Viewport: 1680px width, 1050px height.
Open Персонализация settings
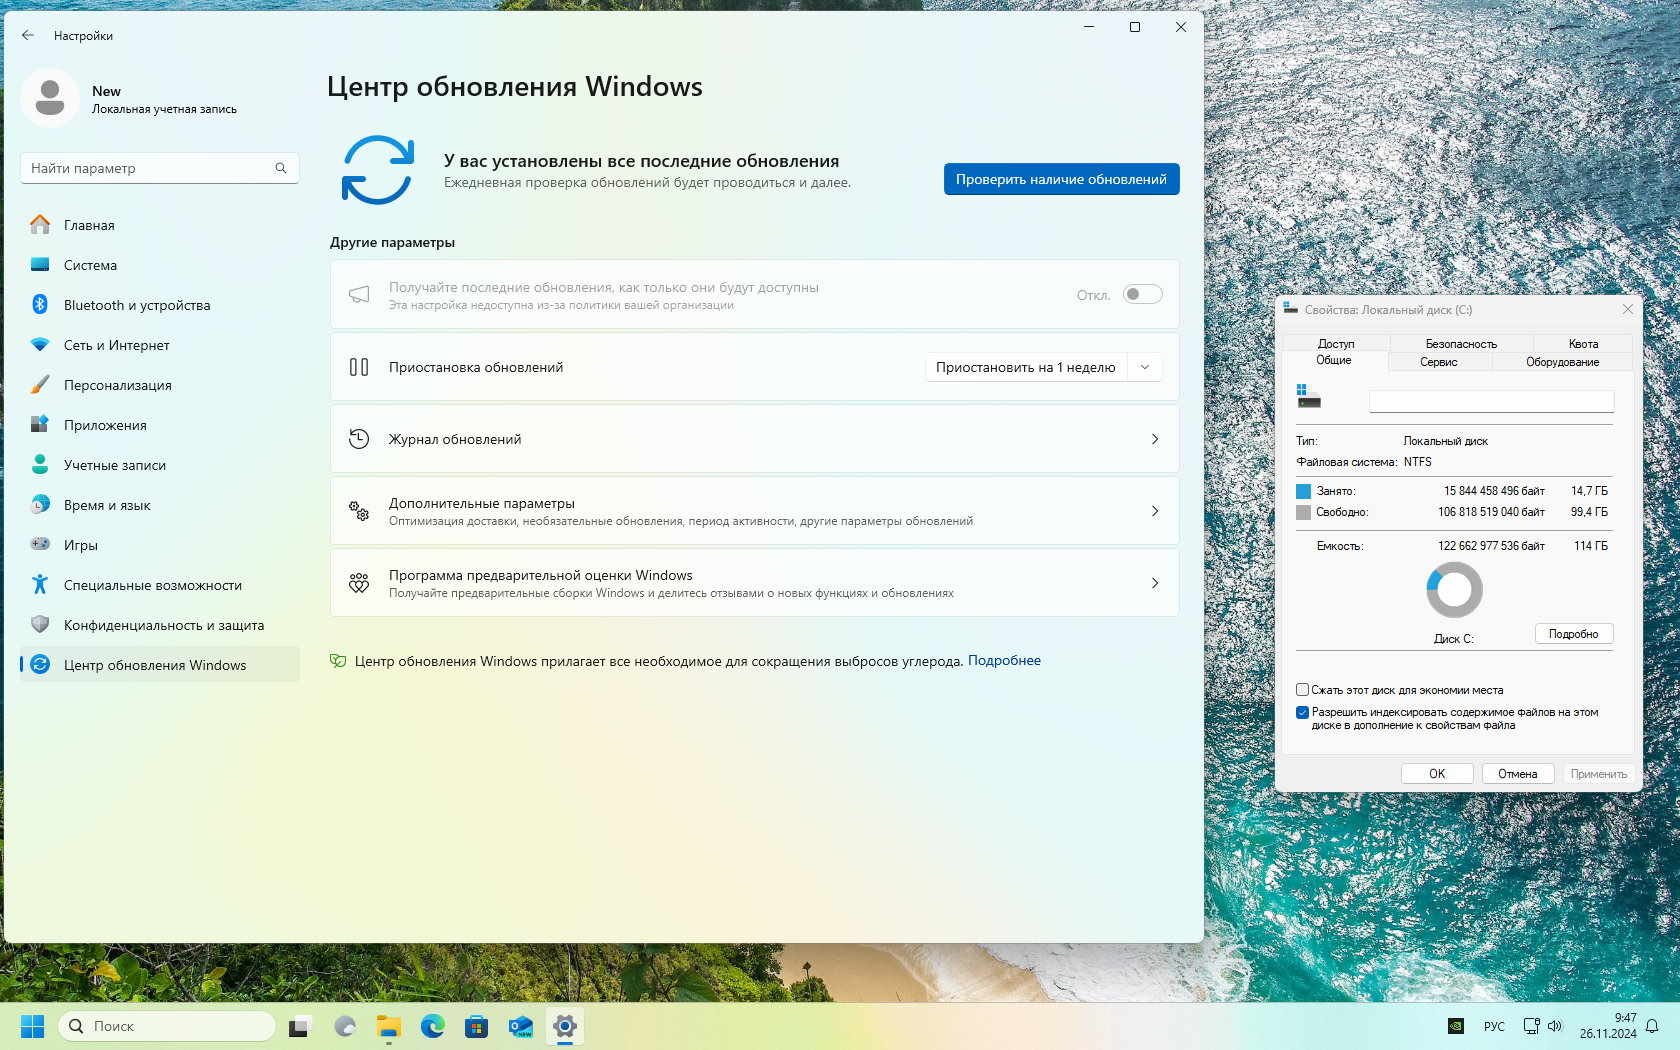click(x=160, y=385)
